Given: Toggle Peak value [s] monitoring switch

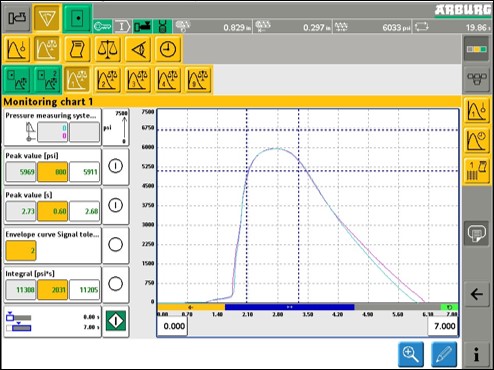Looking at the screenshot, I should click(115, 205).
